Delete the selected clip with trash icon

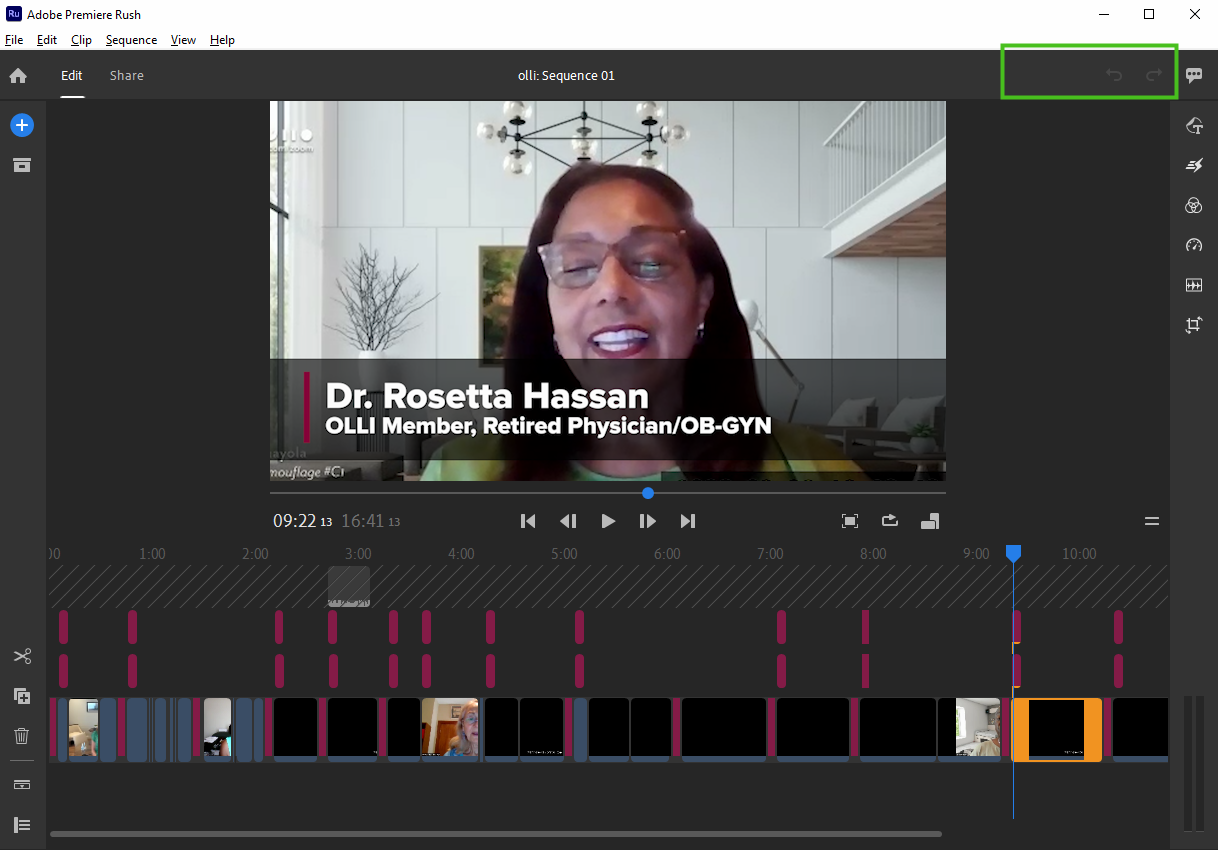click(x=22, y=736)
